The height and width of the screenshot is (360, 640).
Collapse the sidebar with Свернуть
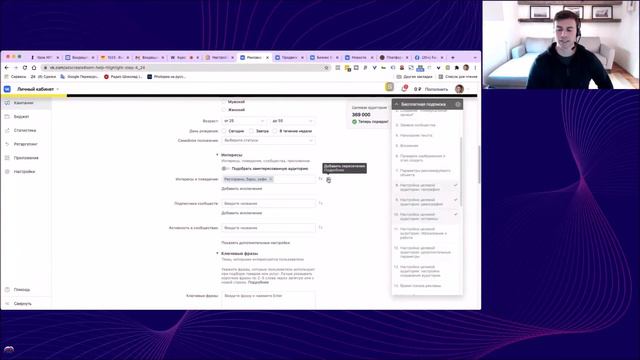click(21, 304)
